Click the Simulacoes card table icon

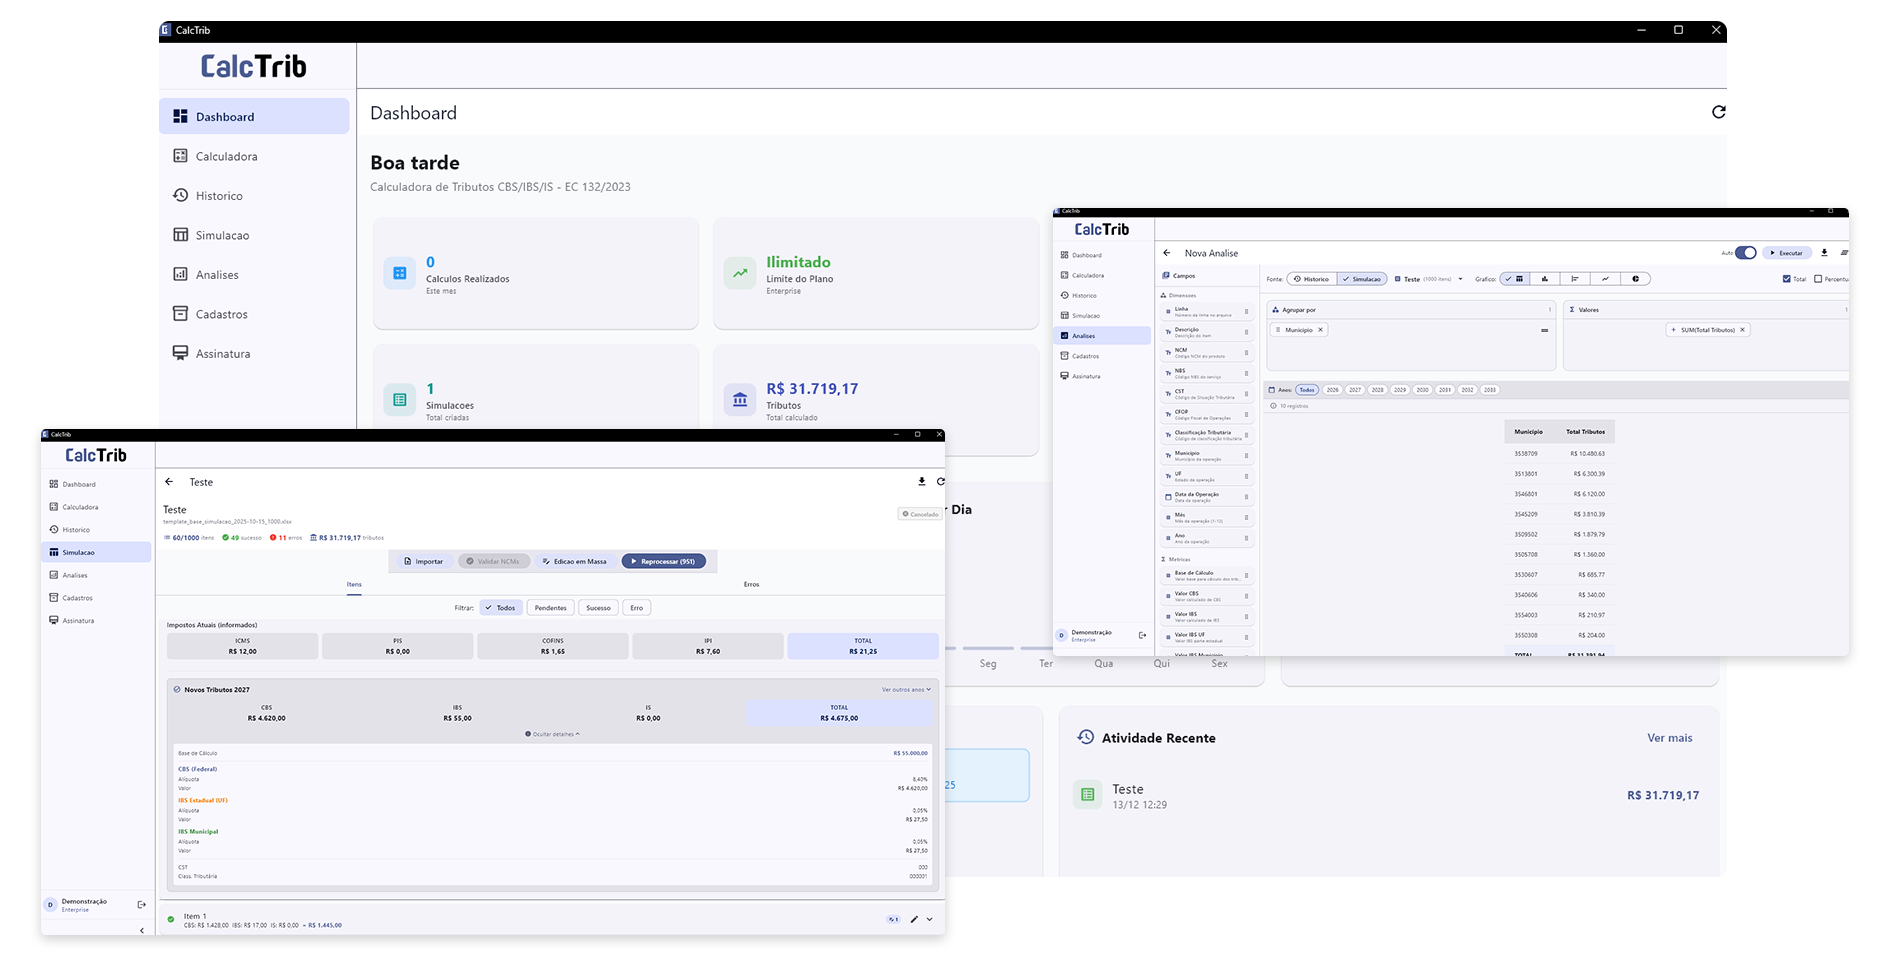point(400,400)
